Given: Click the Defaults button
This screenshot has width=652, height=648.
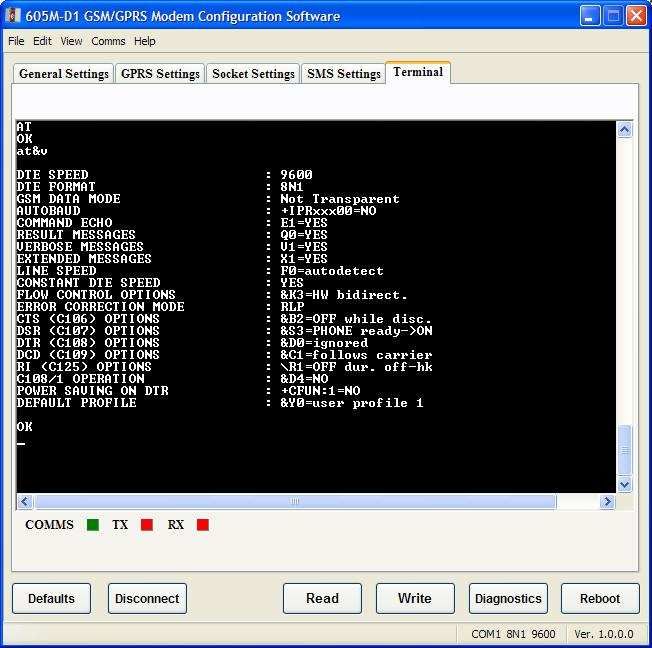Looking at the screenshot, I should click(x=52, y=599).
